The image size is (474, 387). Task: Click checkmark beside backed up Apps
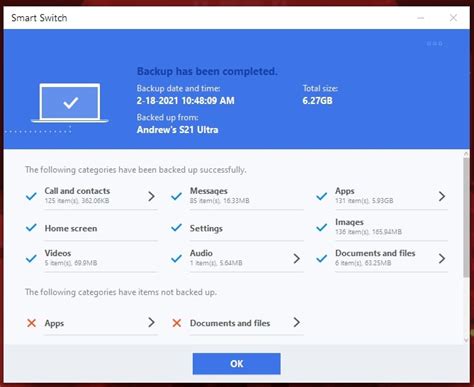tap(322, 196)
